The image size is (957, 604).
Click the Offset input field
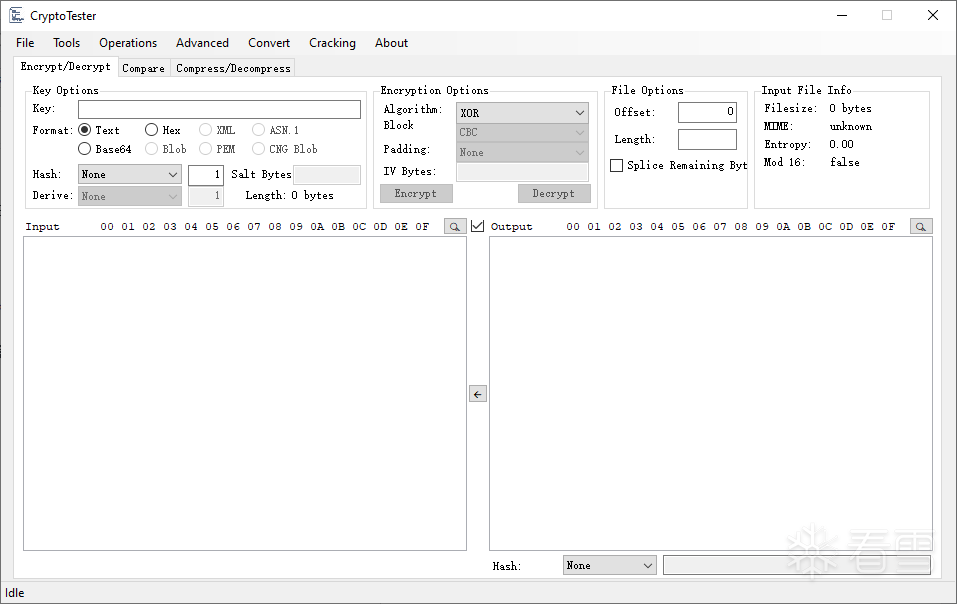point(707,112)
